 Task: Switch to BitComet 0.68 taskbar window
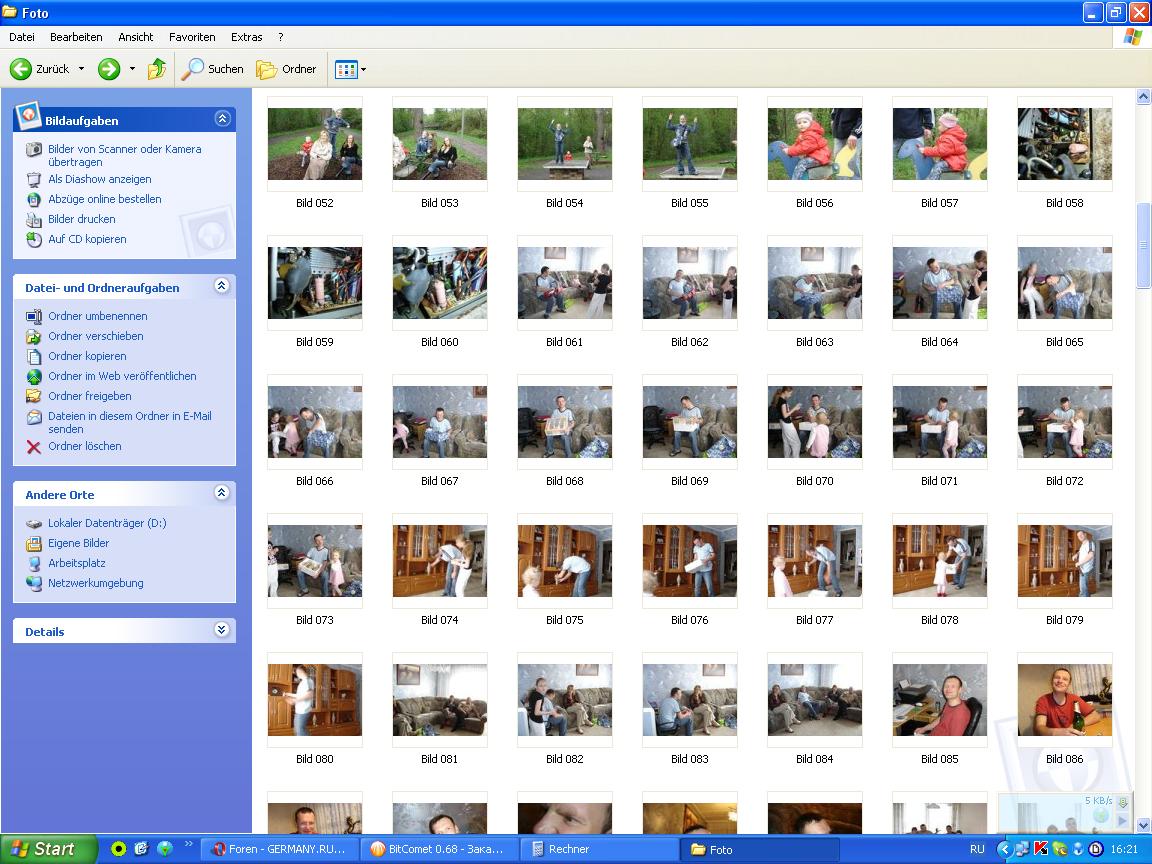click(x=439, y=849)
